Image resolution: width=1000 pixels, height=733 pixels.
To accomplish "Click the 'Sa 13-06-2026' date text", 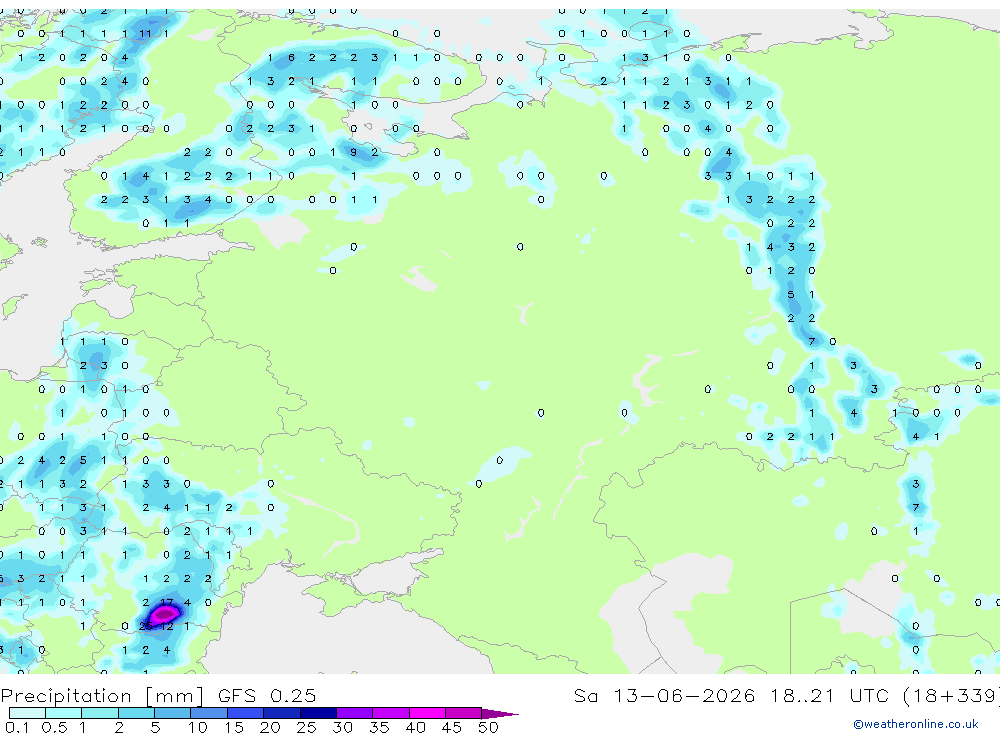I will [x=664, y=695].
